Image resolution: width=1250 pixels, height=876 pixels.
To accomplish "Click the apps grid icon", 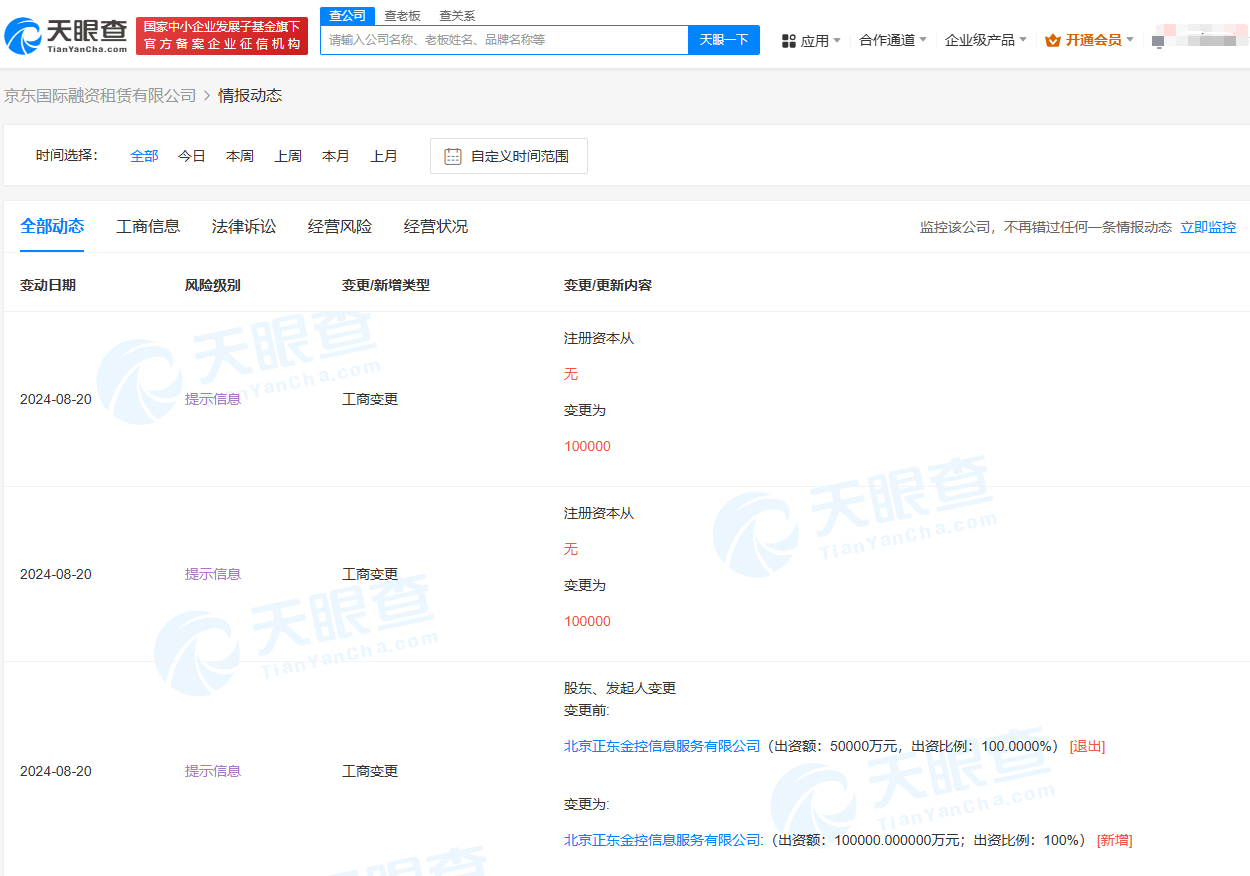I will point(788,41).
